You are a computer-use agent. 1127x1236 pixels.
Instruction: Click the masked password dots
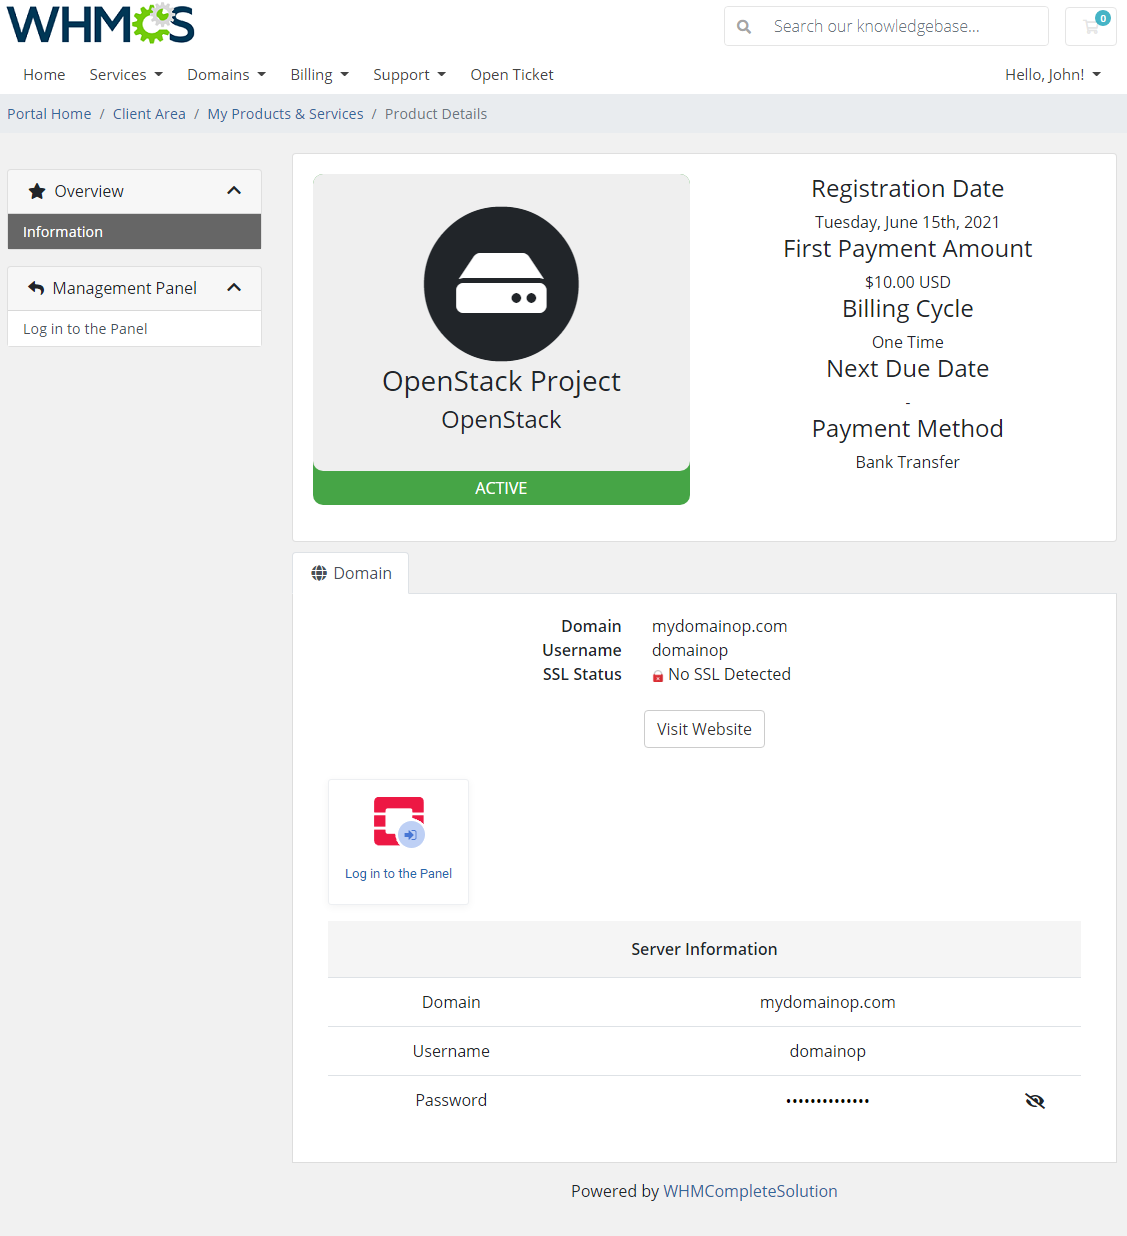(x=828, y=1101)
